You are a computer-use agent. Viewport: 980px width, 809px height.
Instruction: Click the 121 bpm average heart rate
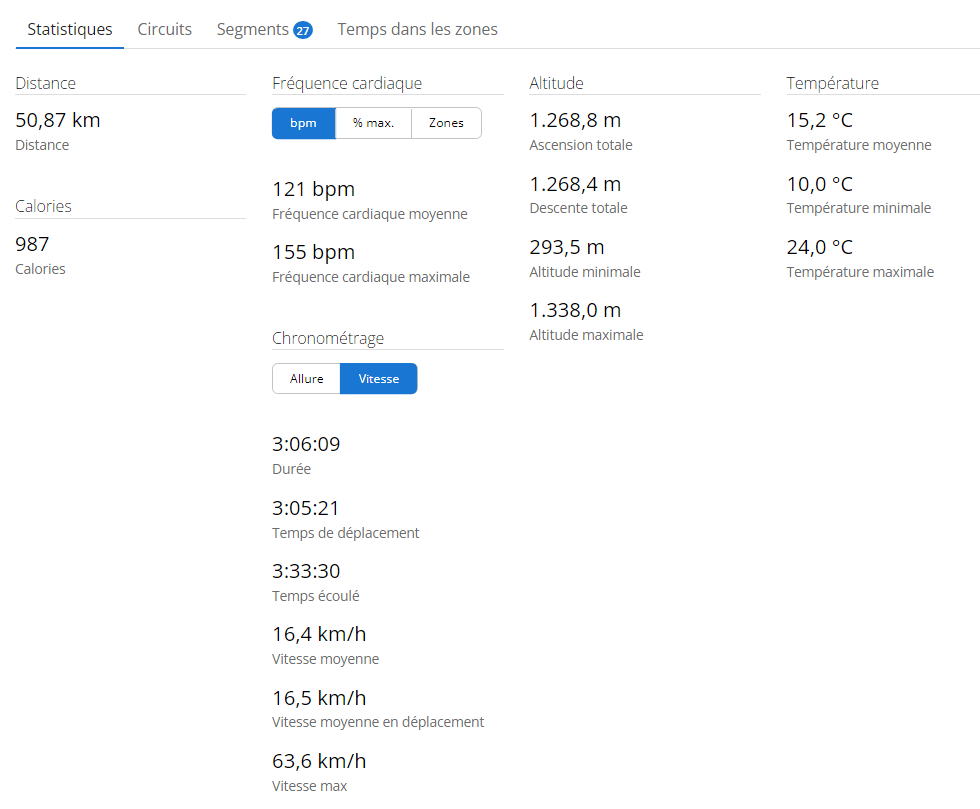pos(313,189)
